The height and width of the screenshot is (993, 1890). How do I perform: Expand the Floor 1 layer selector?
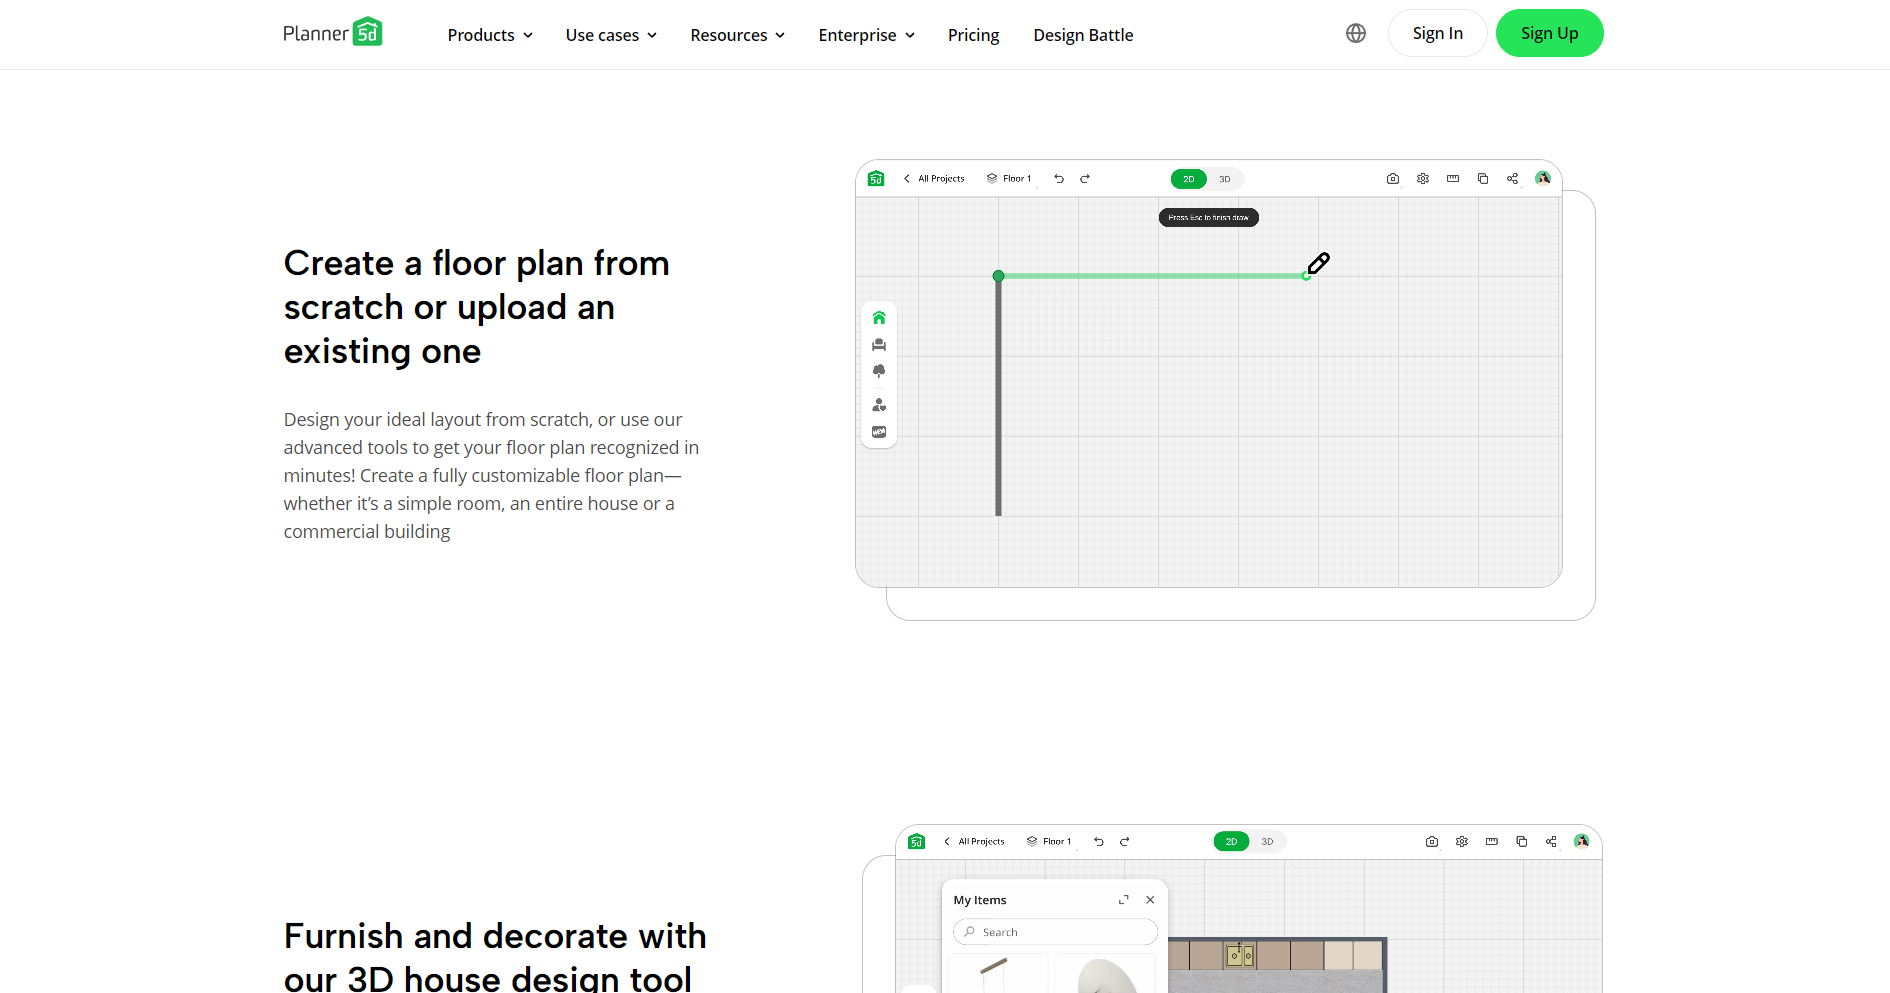point(1009,178)
